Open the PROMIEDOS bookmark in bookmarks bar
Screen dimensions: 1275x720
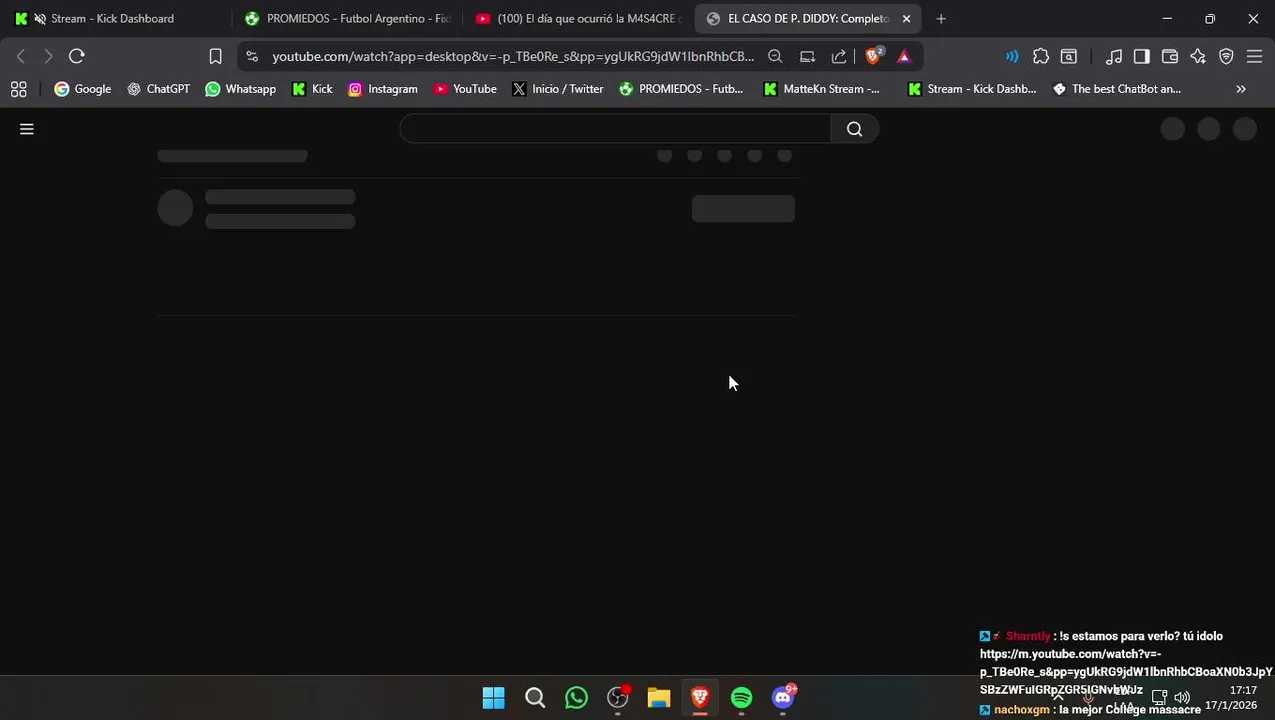[681, 89]
